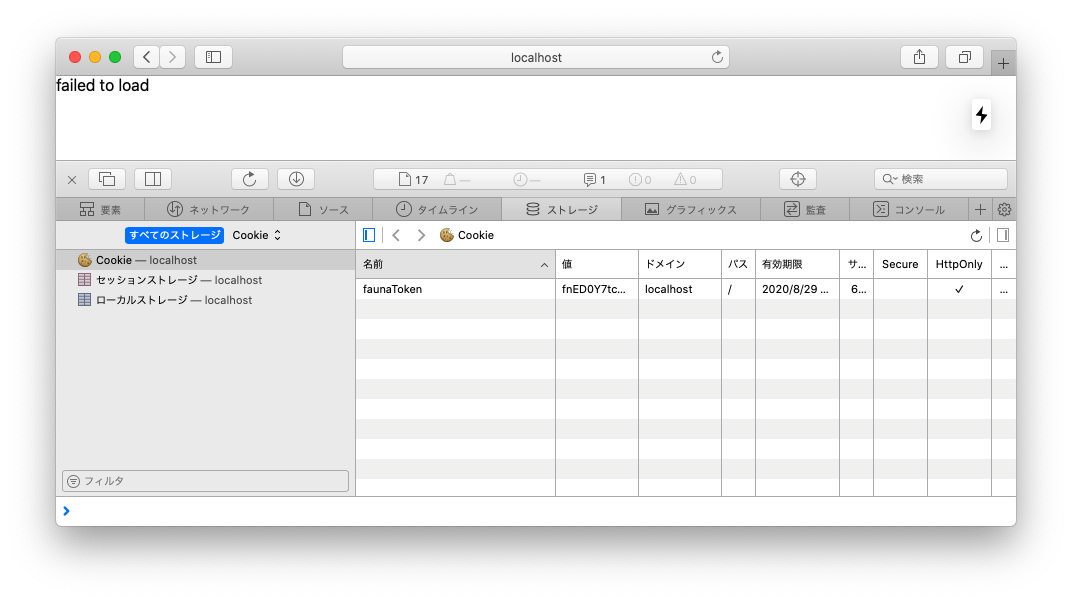This screenshot has height=600, width=1072.
Task: Click the resource count 17 indicator
Action: pos(414,179)
